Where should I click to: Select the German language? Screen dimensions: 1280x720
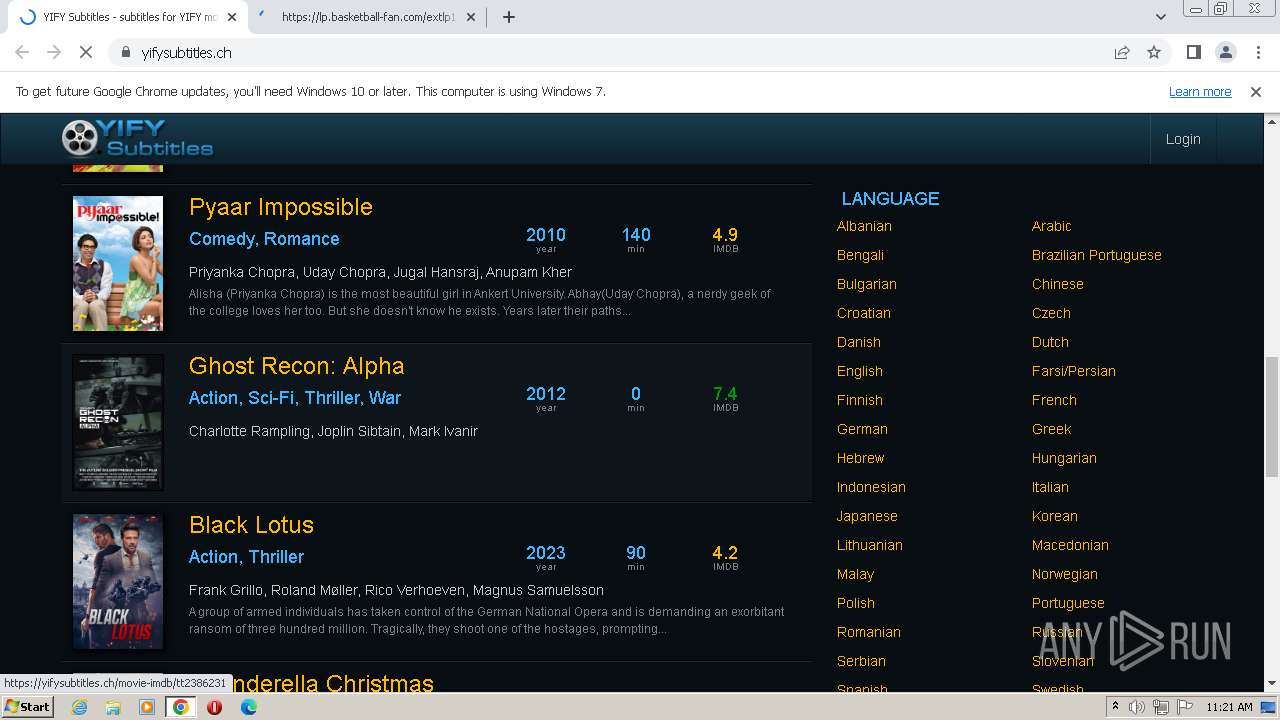point(862,429)
